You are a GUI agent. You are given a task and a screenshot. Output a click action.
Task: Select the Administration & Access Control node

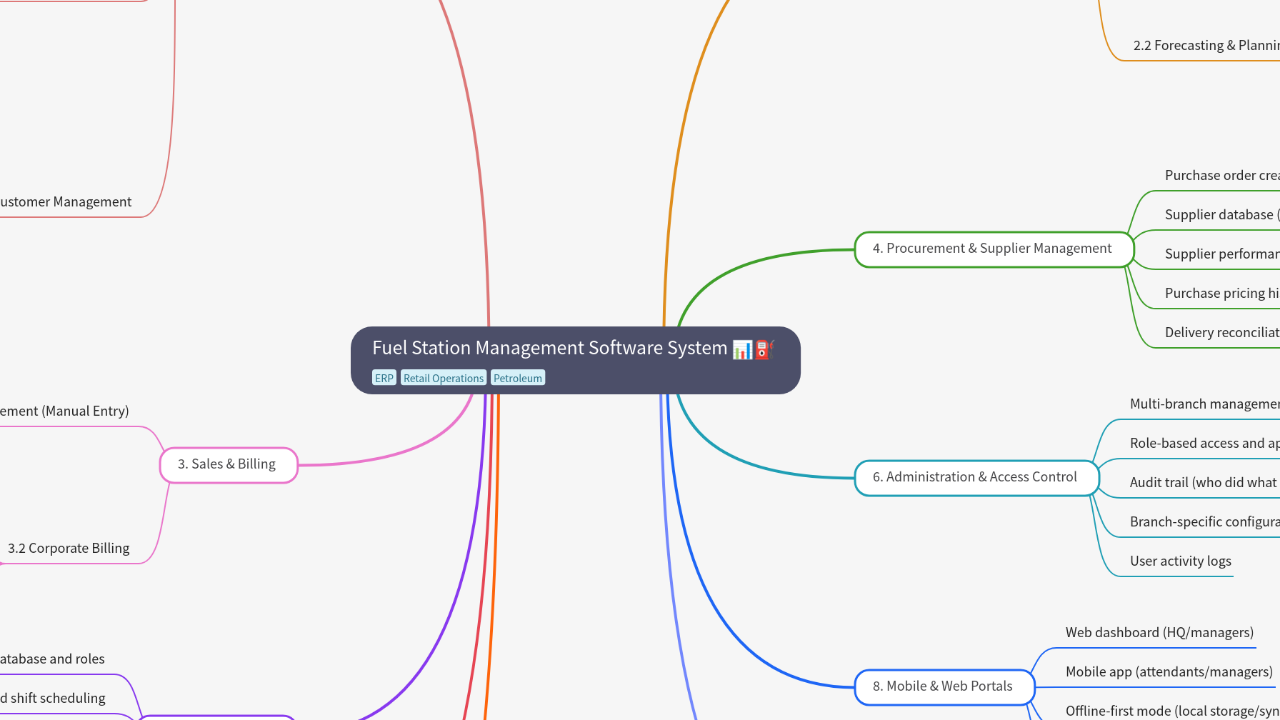[975, 477]
